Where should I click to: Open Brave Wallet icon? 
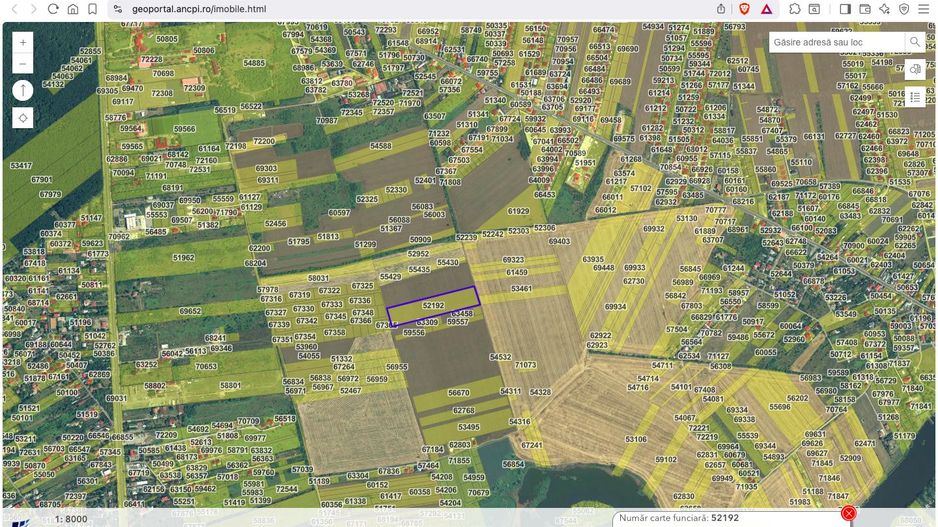[x=865, y=9]
